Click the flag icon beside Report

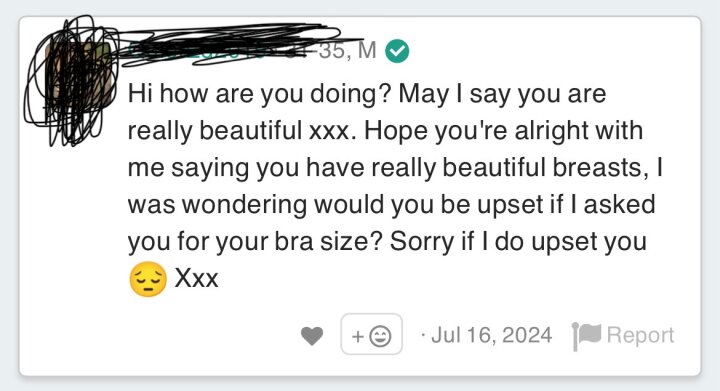586,336
